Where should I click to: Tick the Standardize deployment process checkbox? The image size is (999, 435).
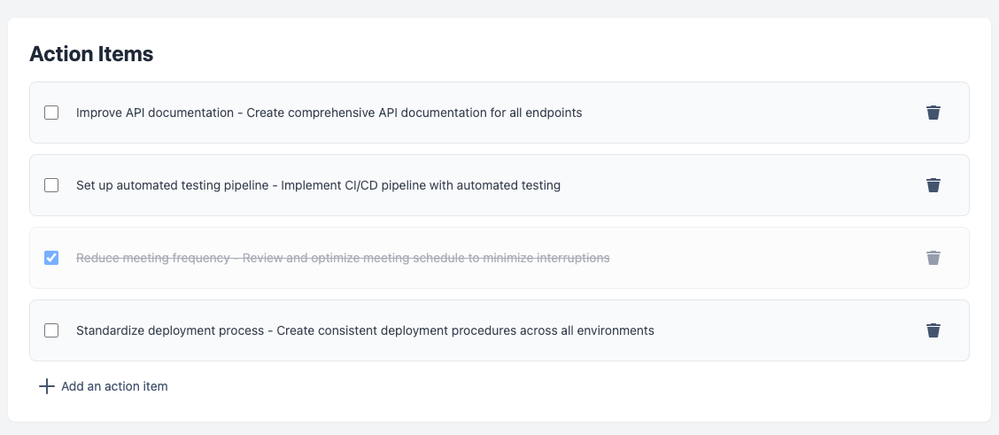click(52, 330)
